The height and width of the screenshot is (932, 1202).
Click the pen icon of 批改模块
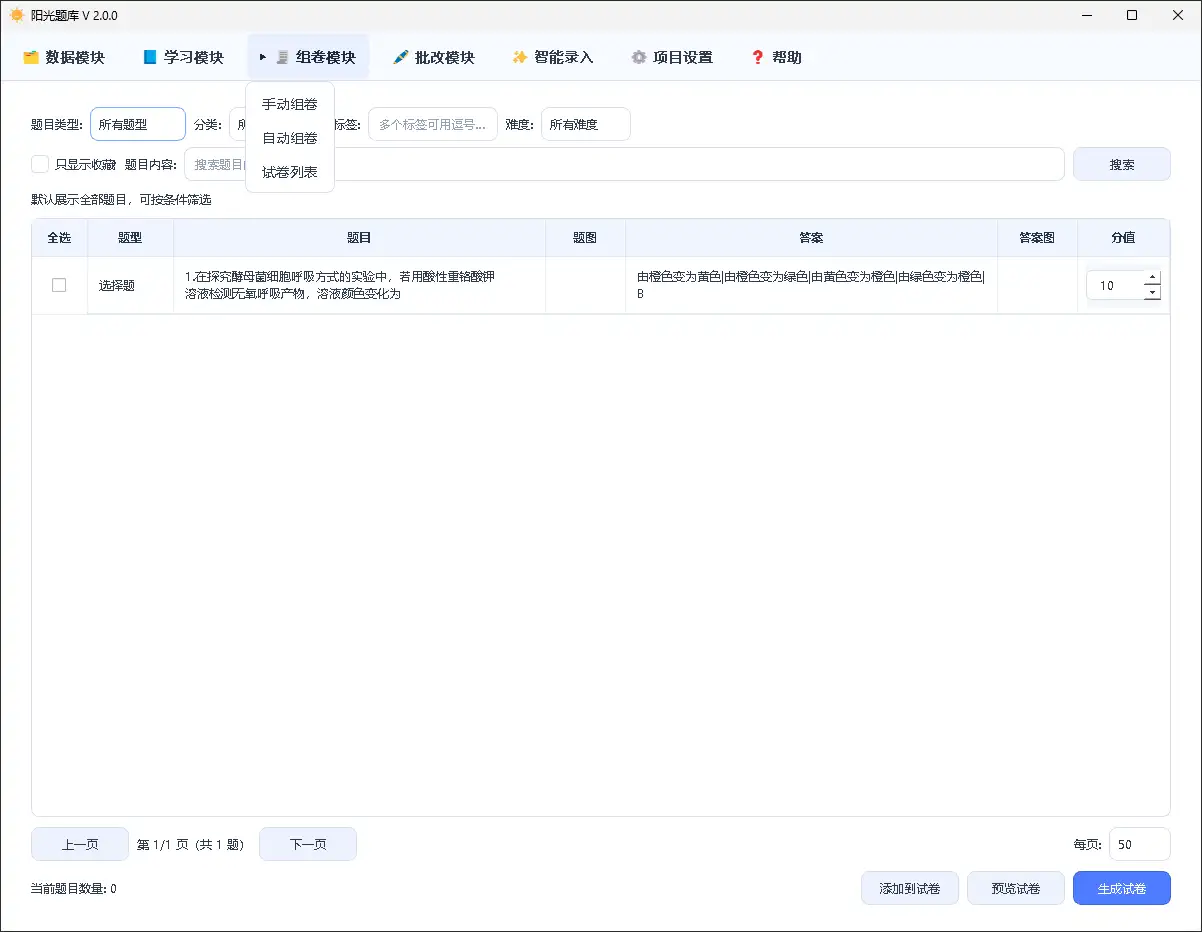pos(401,58)
